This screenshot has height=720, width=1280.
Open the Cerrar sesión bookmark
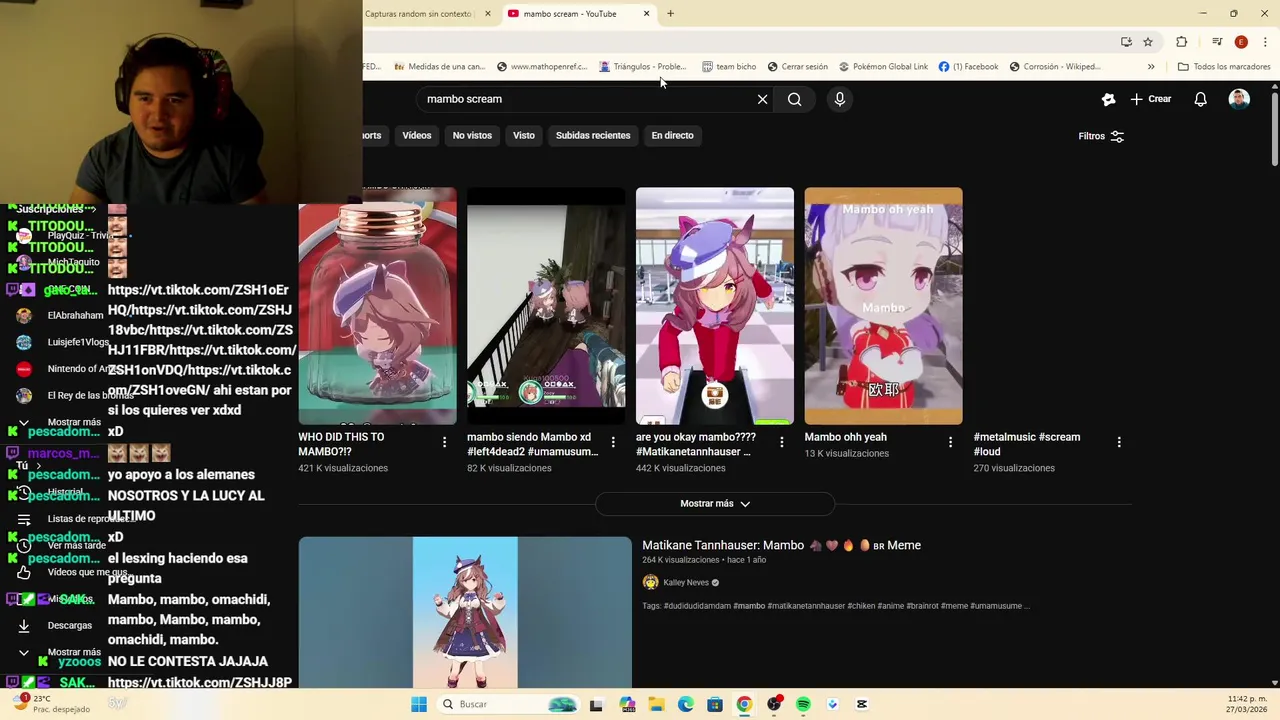[798, 67]
